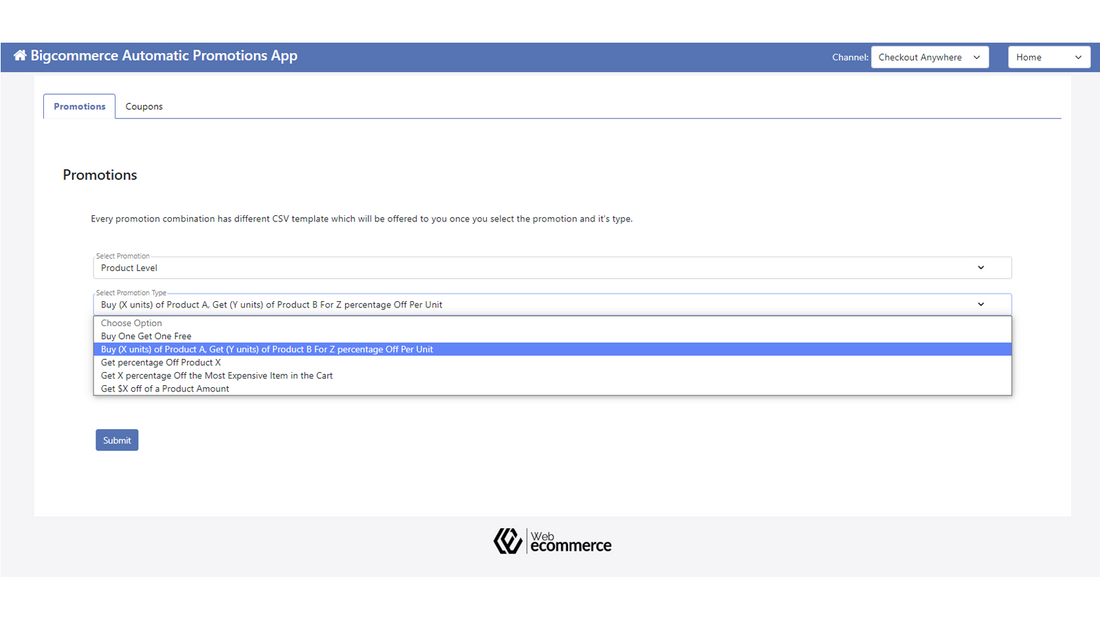The image size is (1100, 619).
Task: Select the Choose Option placeholder entry
Action: tap(552, 323)
